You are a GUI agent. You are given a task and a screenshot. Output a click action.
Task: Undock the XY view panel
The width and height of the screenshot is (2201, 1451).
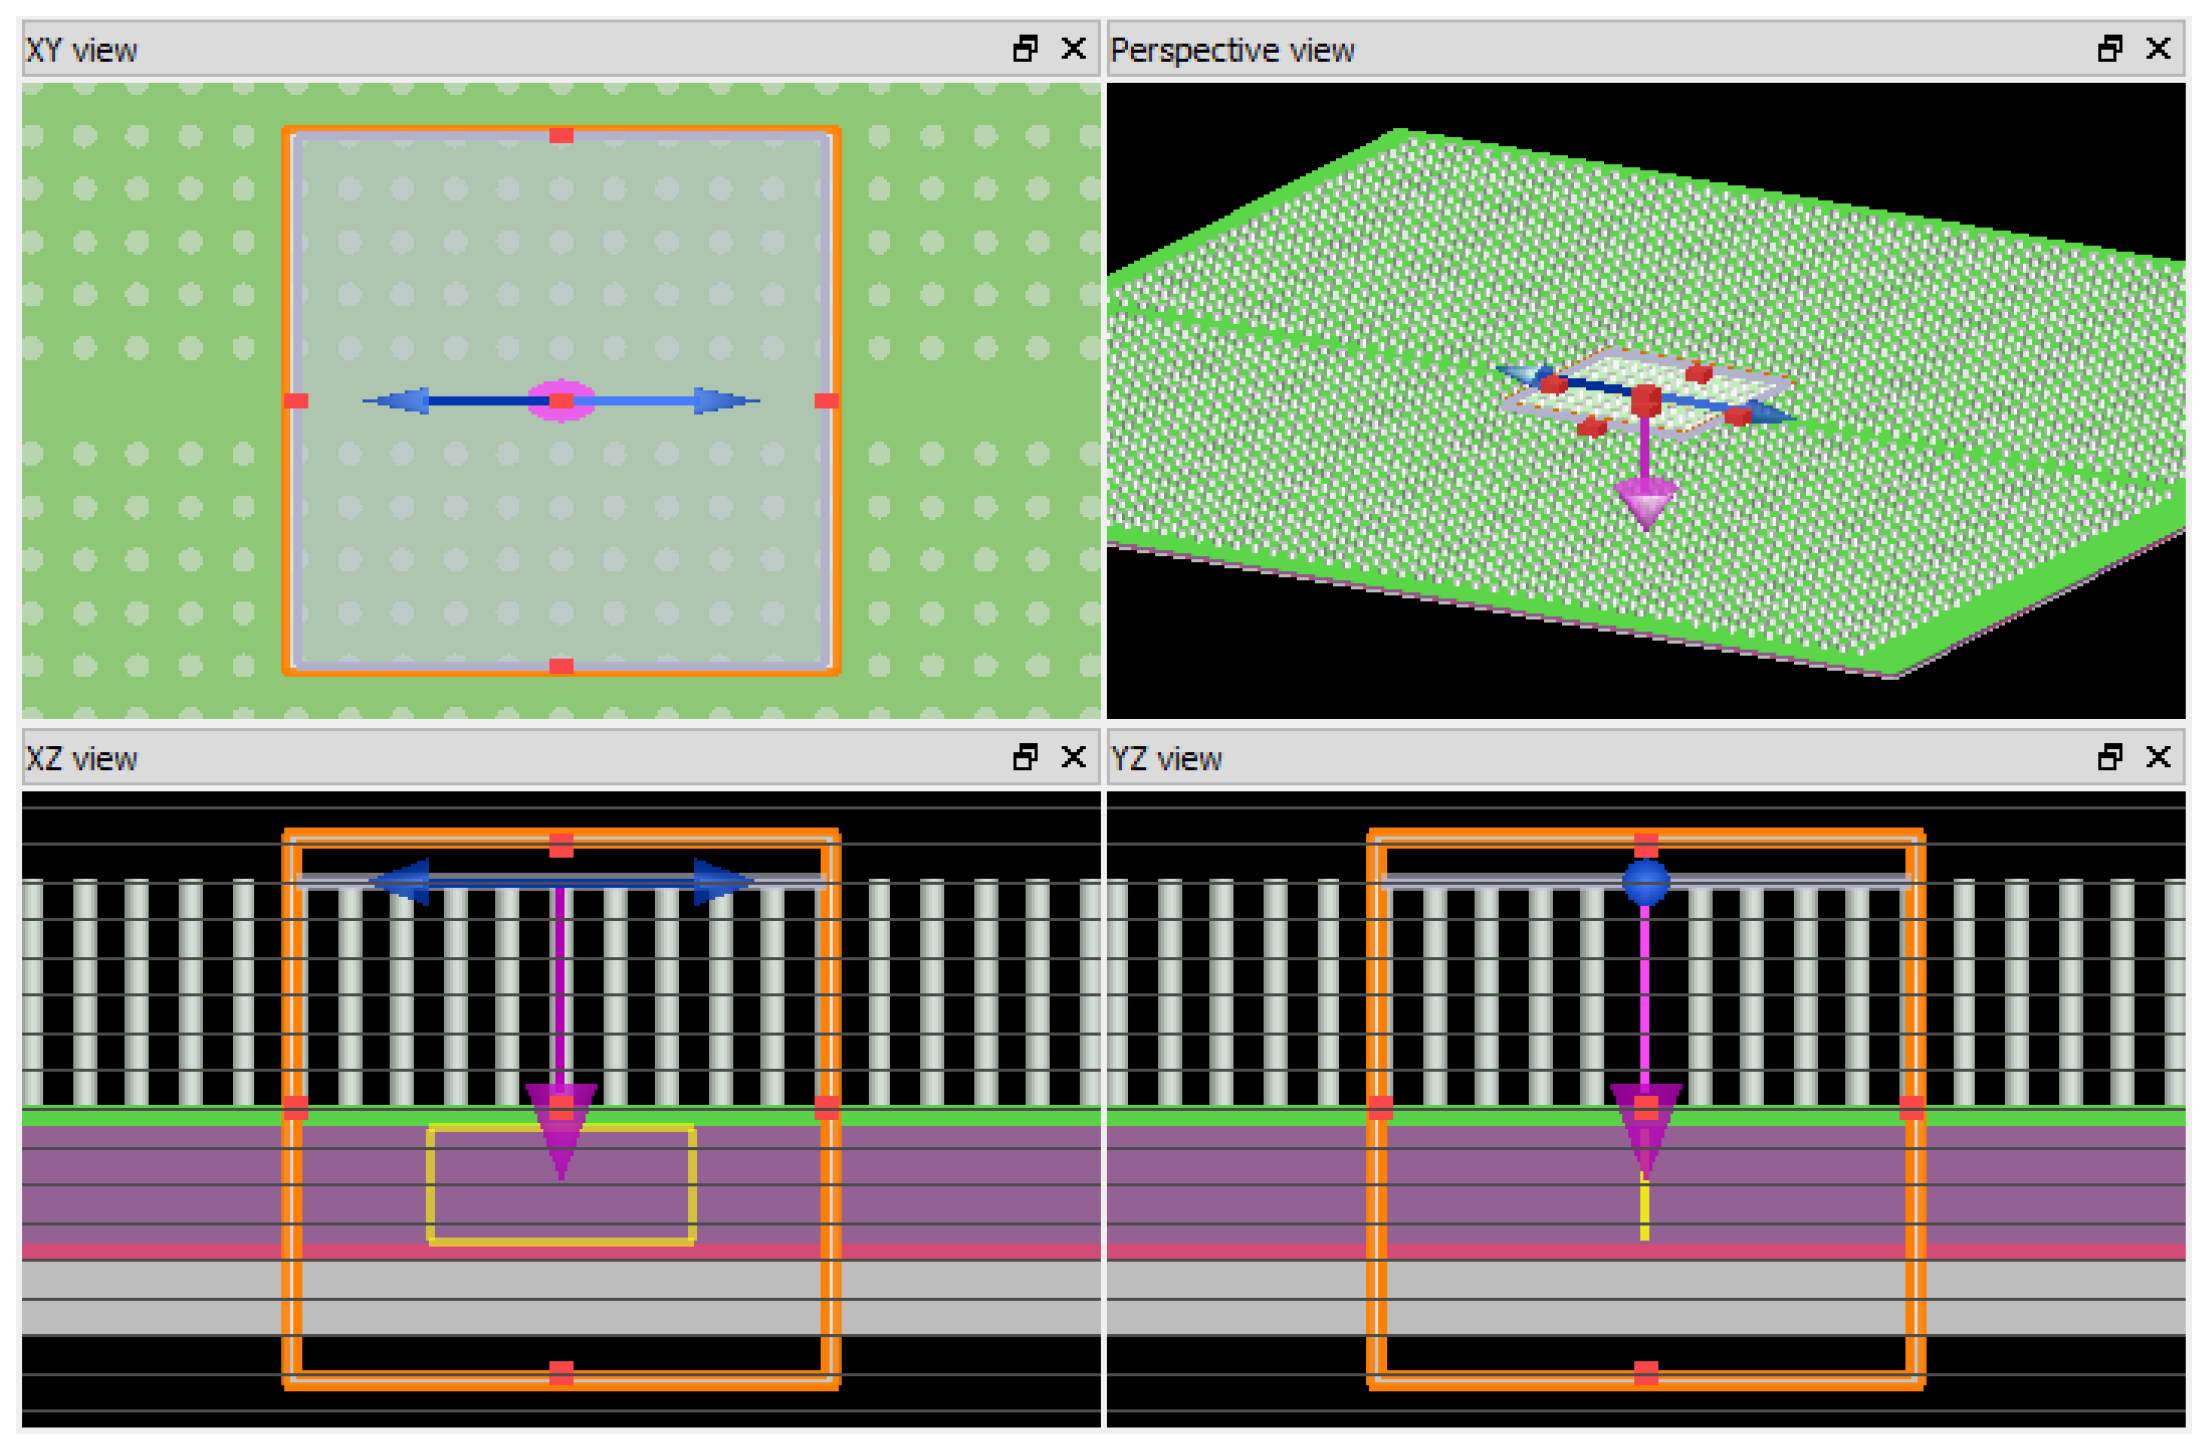tap(1024, 48)
